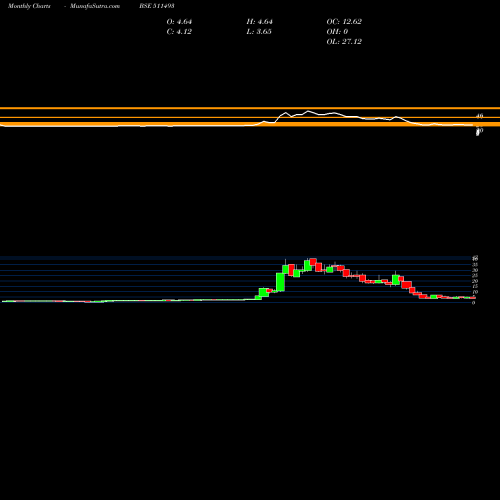
Task: Select the low value 'L: 3.65'
Action: point(259,32)
